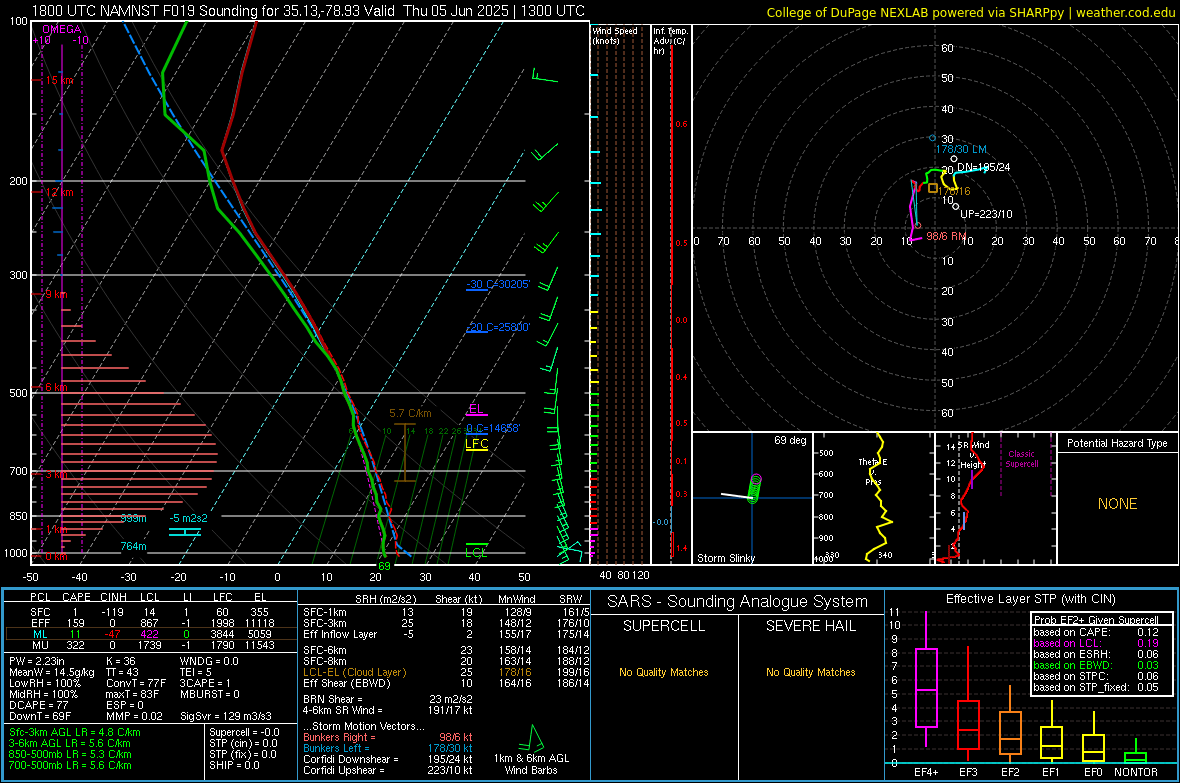Click the SigSvr = 129 m3/s3 value

(226, 716)
